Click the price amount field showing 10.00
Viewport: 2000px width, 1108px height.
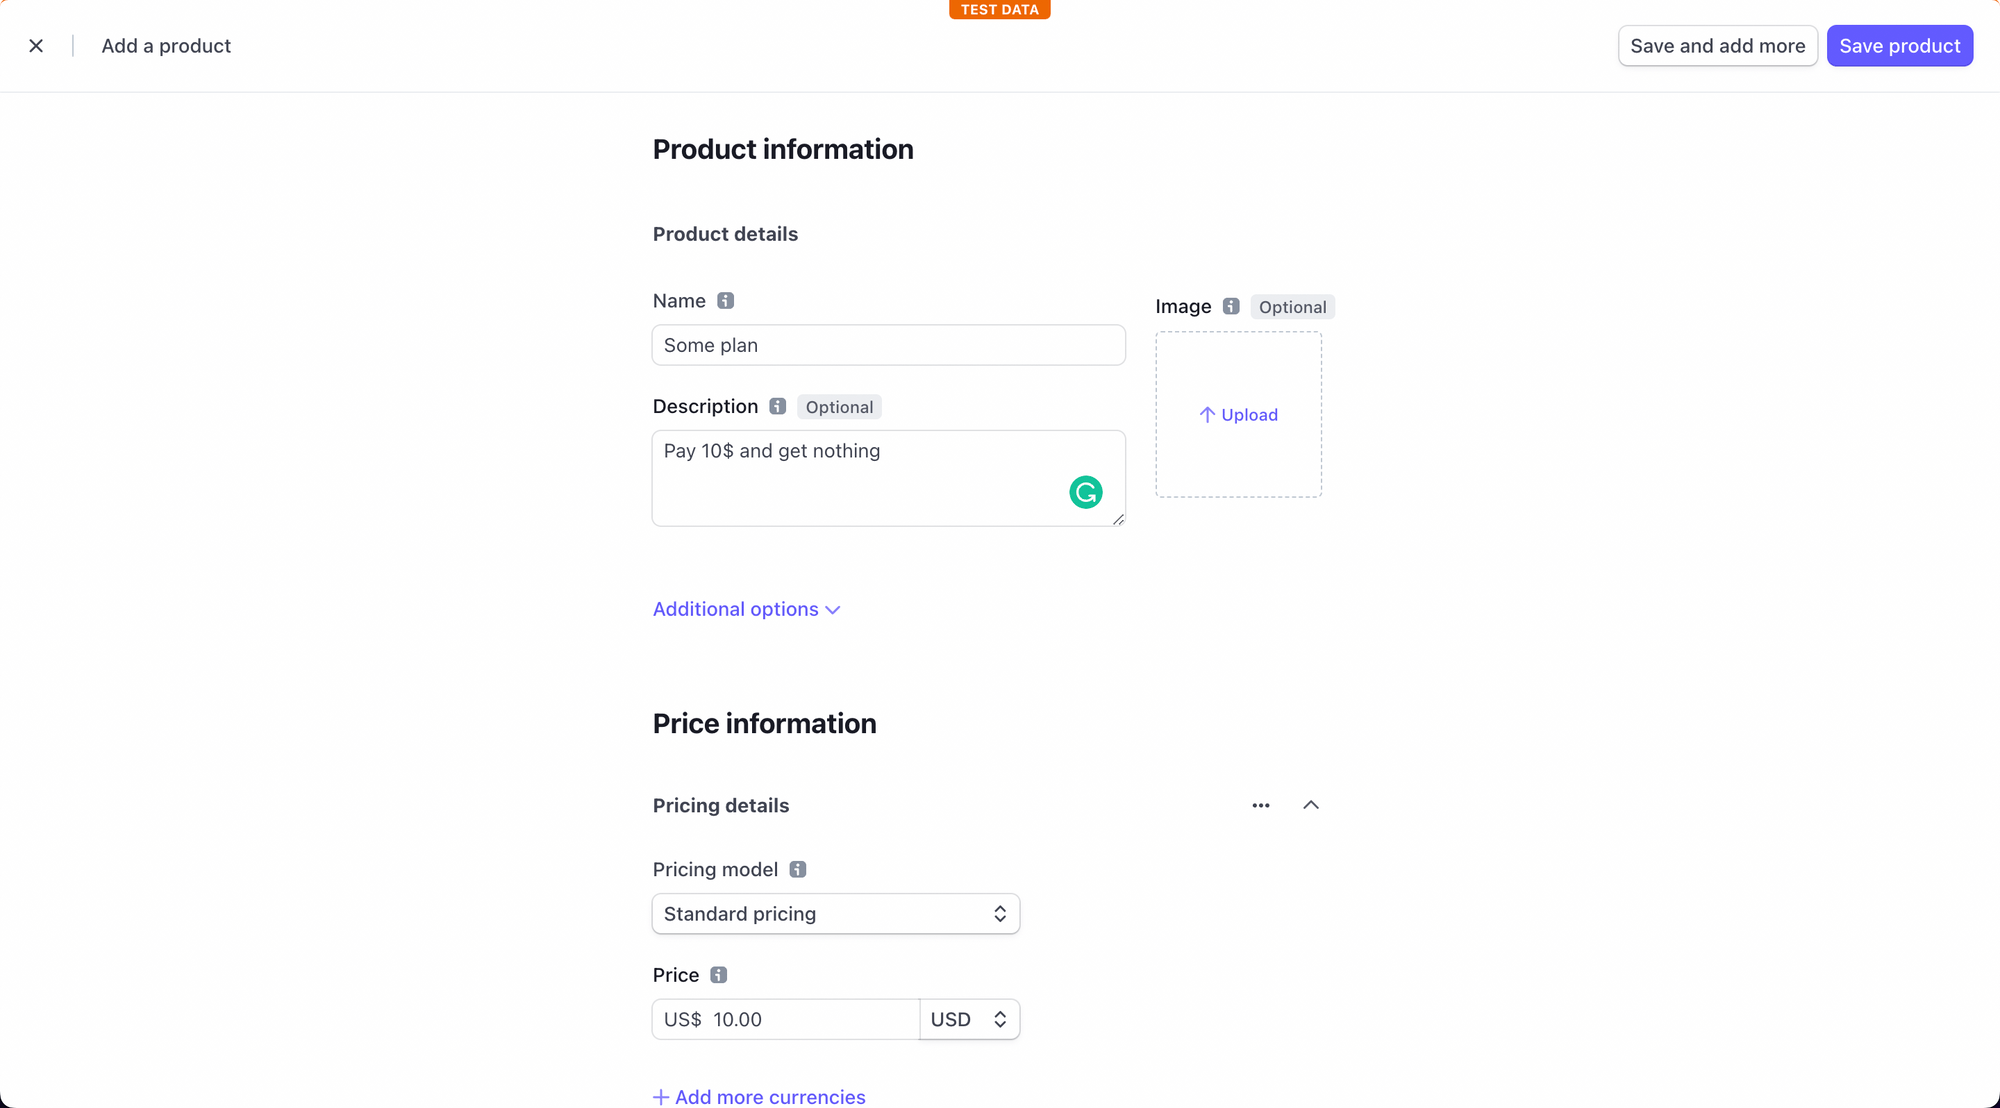[x=800, y=1019]
